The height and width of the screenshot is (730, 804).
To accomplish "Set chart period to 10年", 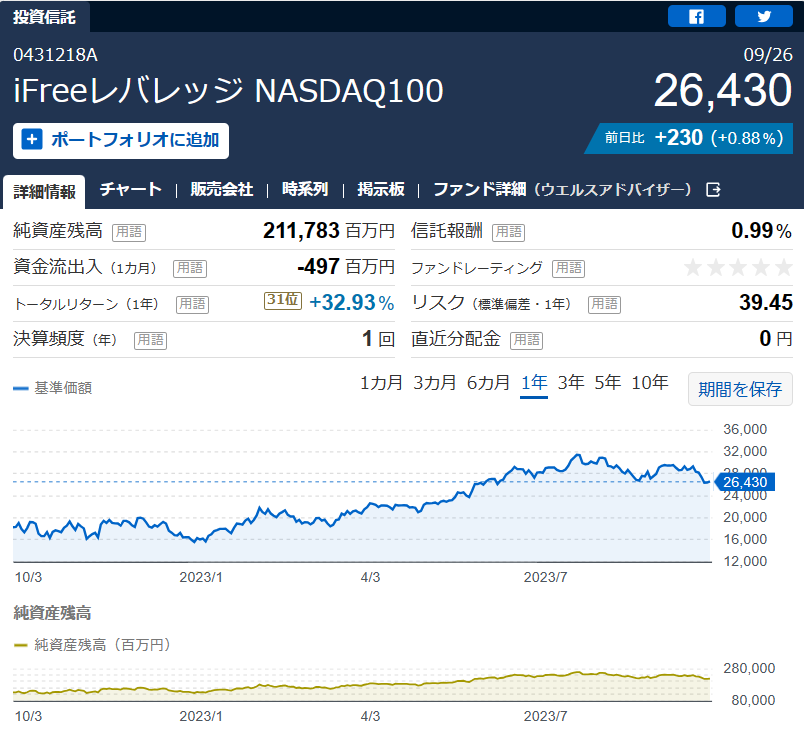I will pos(650,382).
